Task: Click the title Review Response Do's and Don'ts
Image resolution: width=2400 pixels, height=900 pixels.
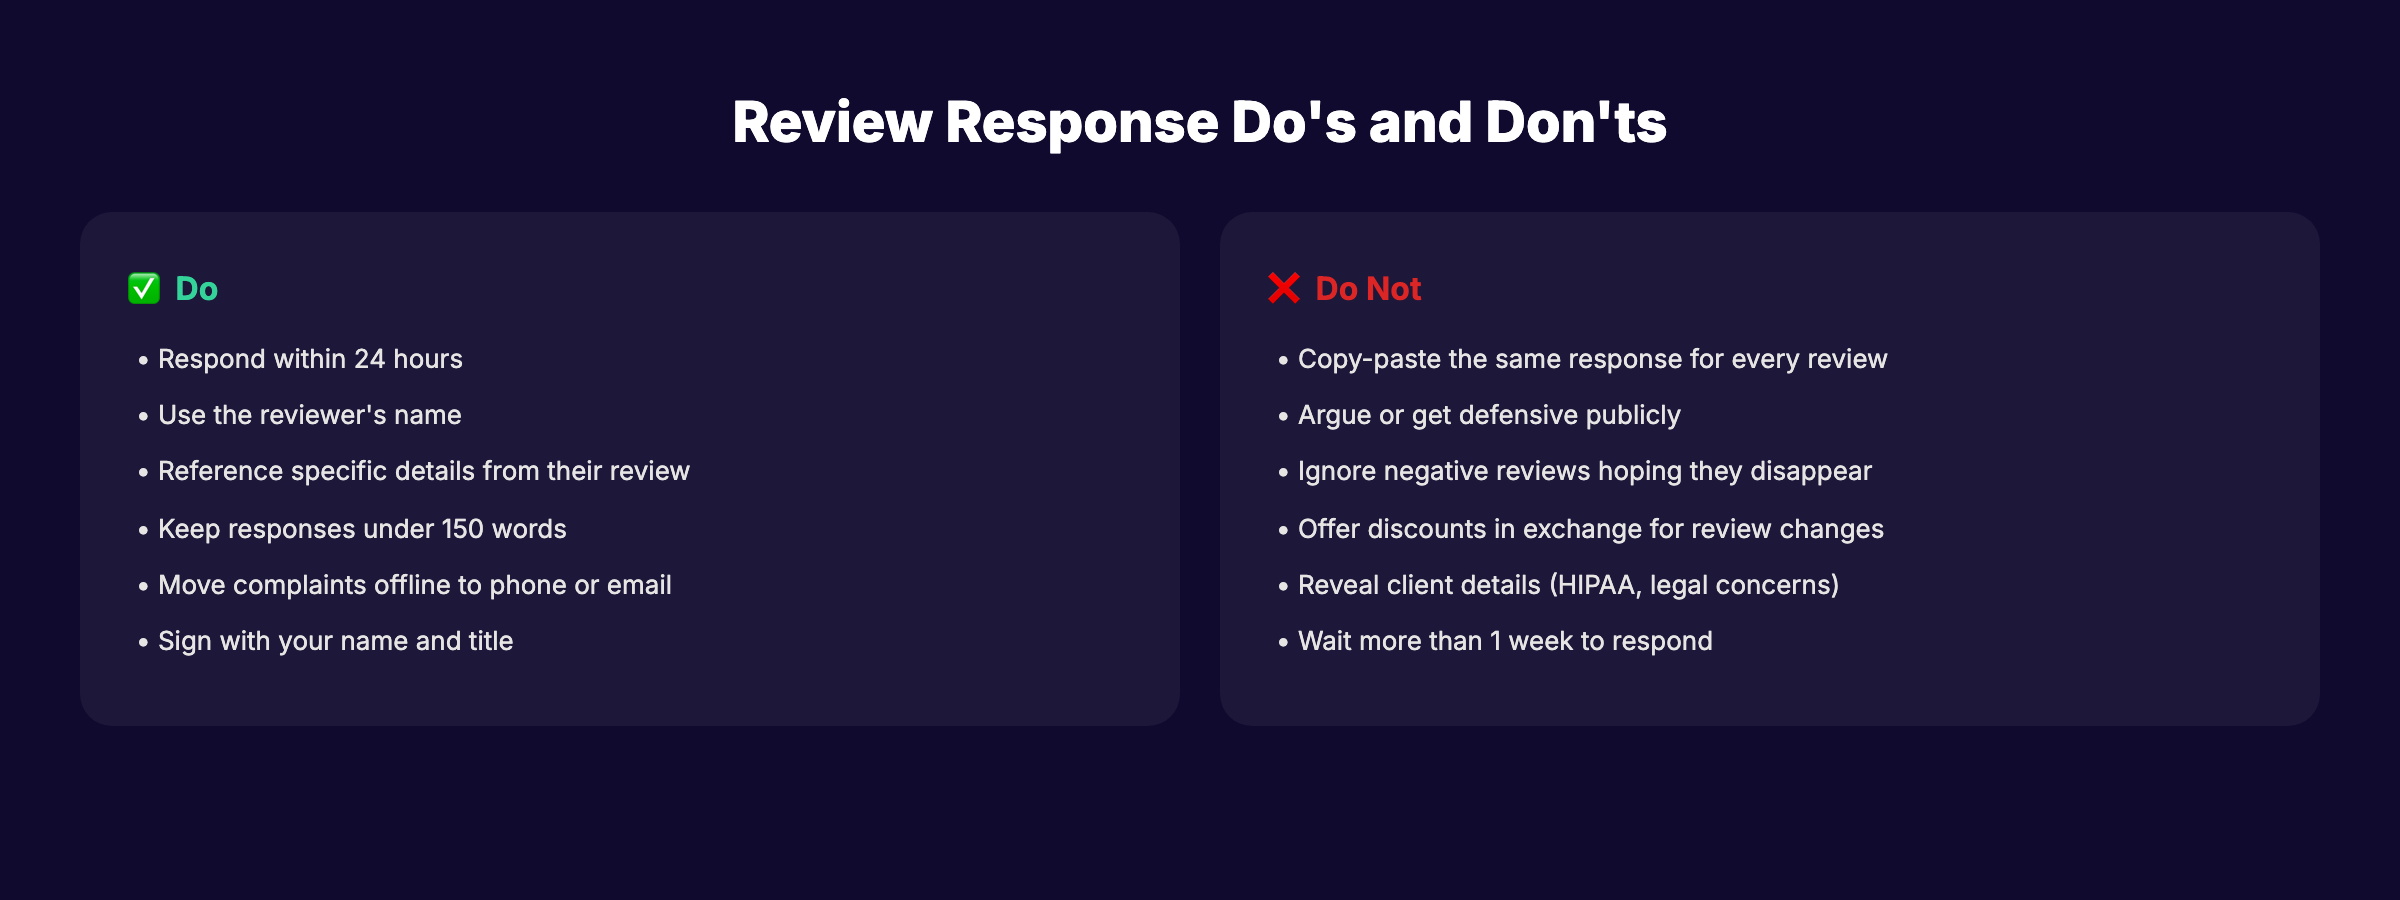Action: point(1200,121)
